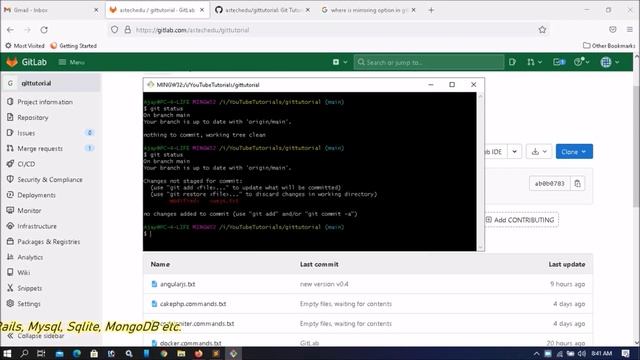
Task: Show hidden system tray icons
Action: 536,353
